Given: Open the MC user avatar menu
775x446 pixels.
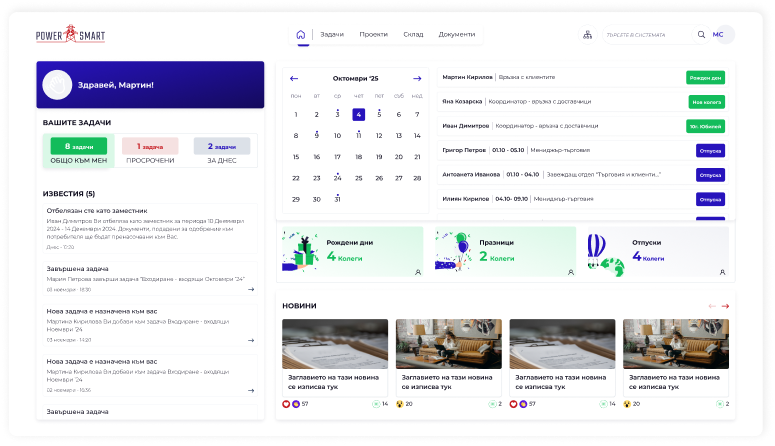Looking at the screenshot, I should 724,35.
